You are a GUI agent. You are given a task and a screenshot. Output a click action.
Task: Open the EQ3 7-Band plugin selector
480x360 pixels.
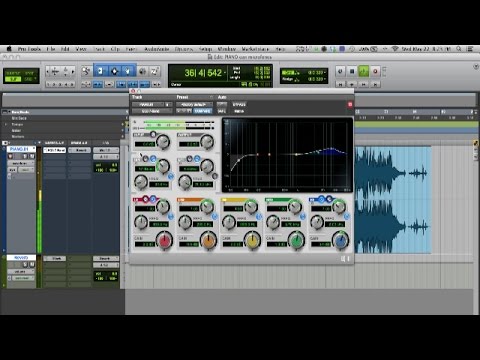tap(151, 111)
